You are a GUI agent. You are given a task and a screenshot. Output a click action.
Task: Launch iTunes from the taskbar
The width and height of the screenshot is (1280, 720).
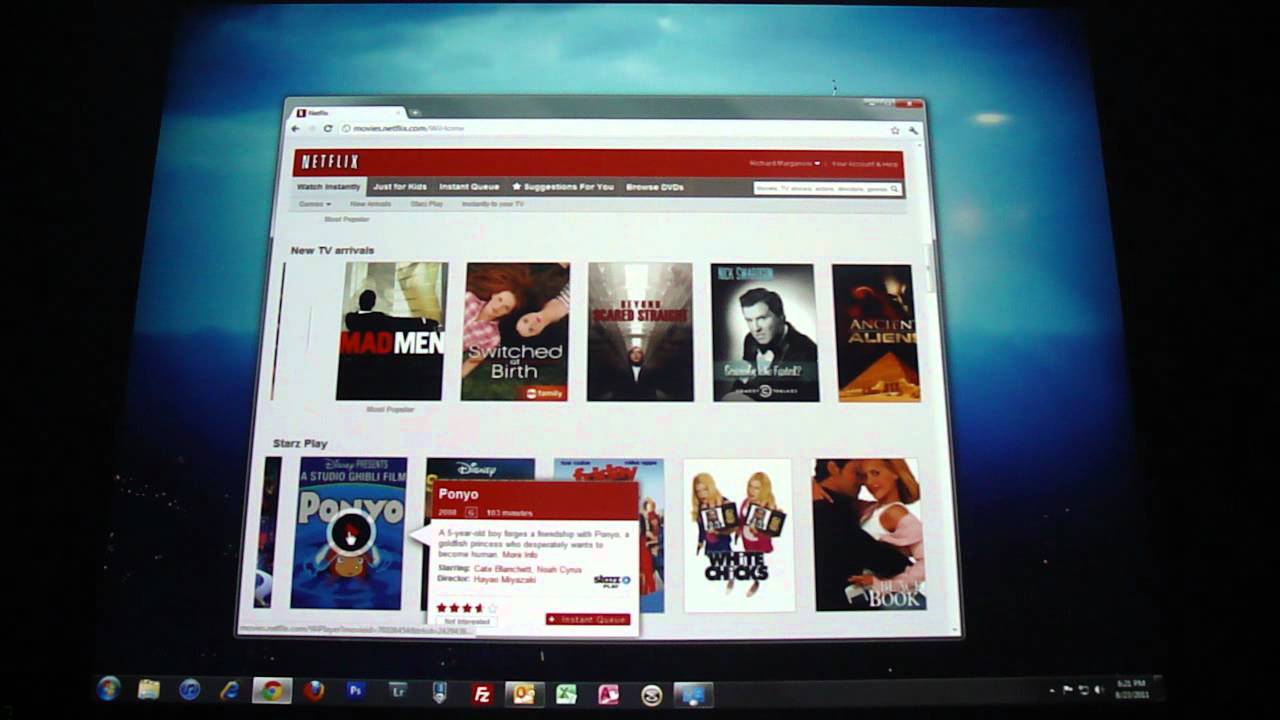189,690
